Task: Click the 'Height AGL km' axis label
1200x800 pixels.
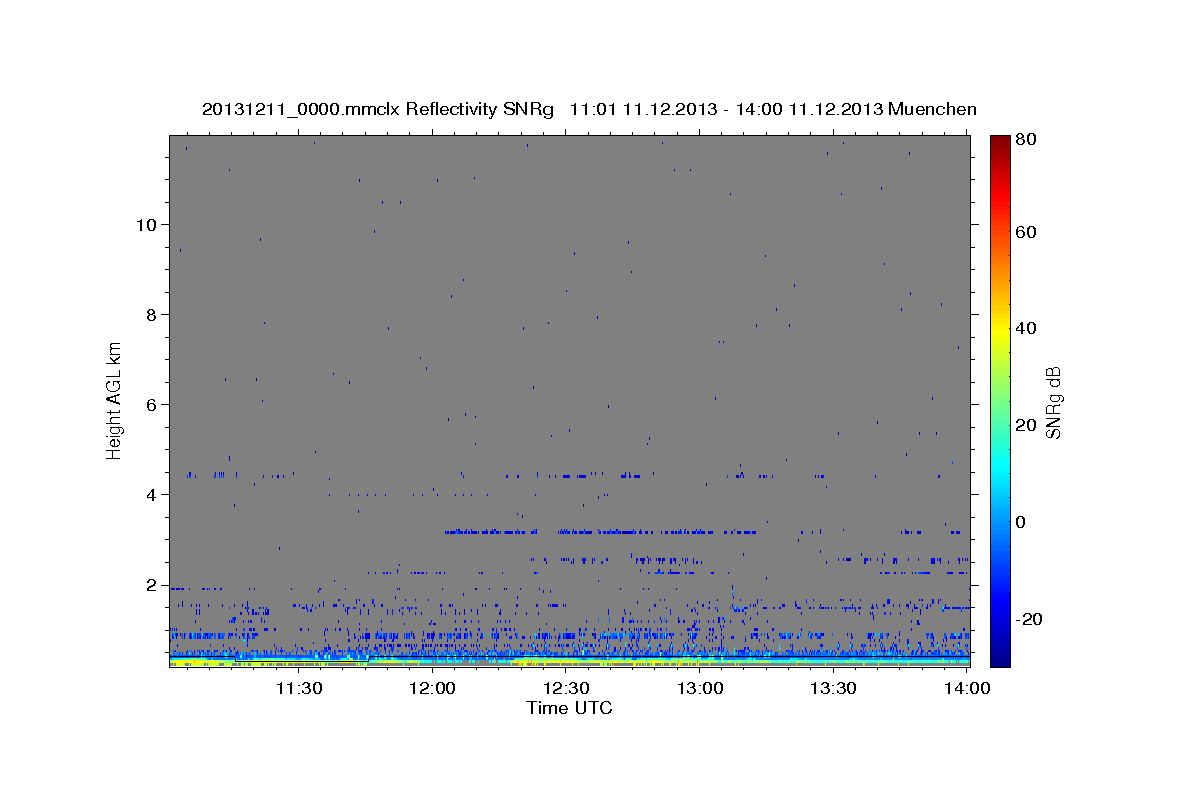Action: coord(115,400)
